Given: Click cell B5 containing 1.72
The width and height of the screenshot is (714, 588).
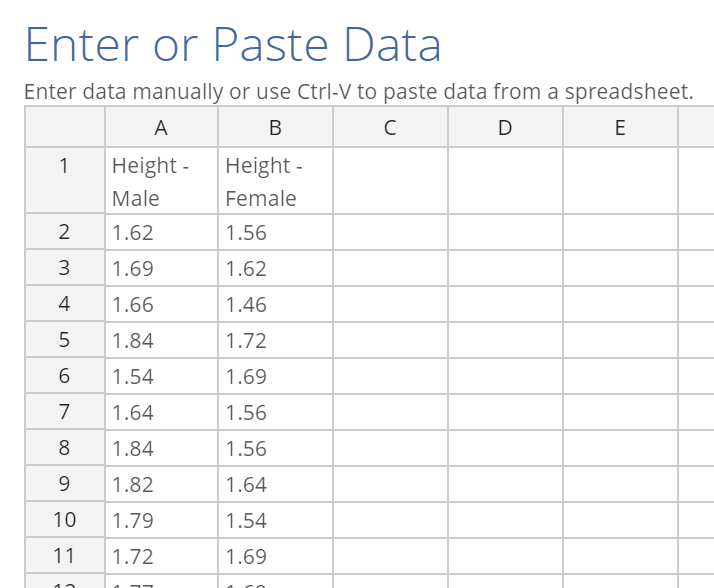Looking at the screenshot, I should point(275,340).
